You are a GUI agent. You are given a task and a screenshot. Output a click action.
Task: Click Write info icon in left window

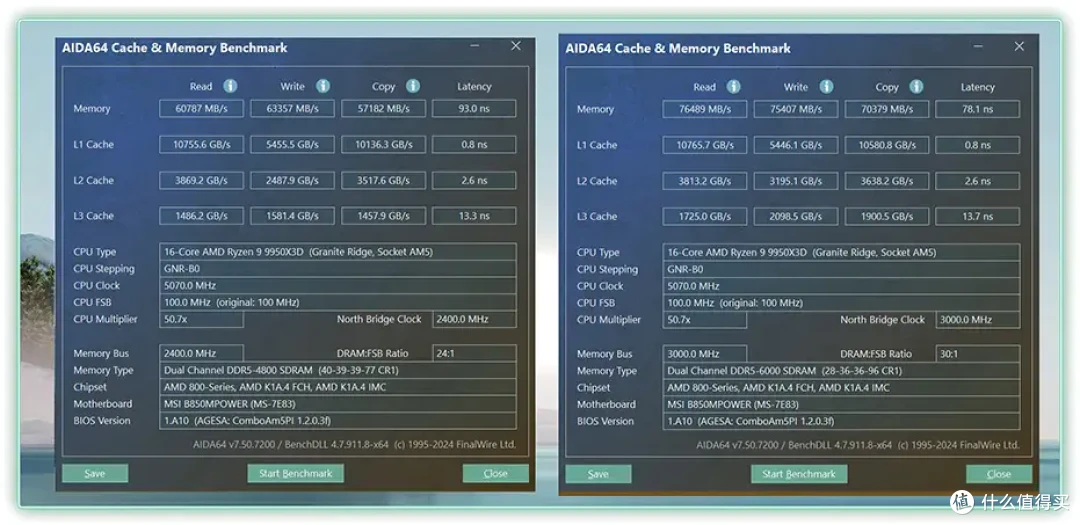pyautogui.click(x=323, y=86)
